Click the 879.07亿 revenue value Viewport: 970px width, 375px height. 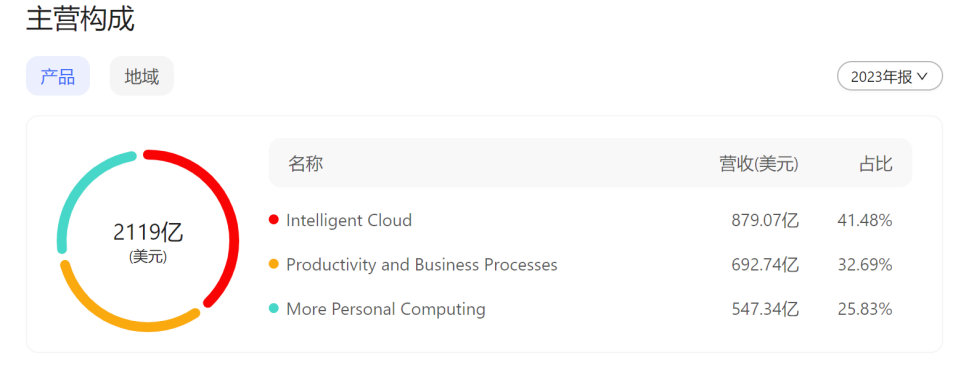pyautogui.click(x=765, y=220)
